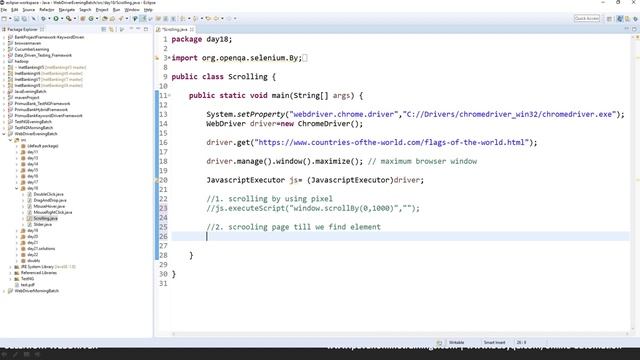Viewport: 640px width, 360px height.
Task: Click the New file toolbar icon
Action: point(4,18)
